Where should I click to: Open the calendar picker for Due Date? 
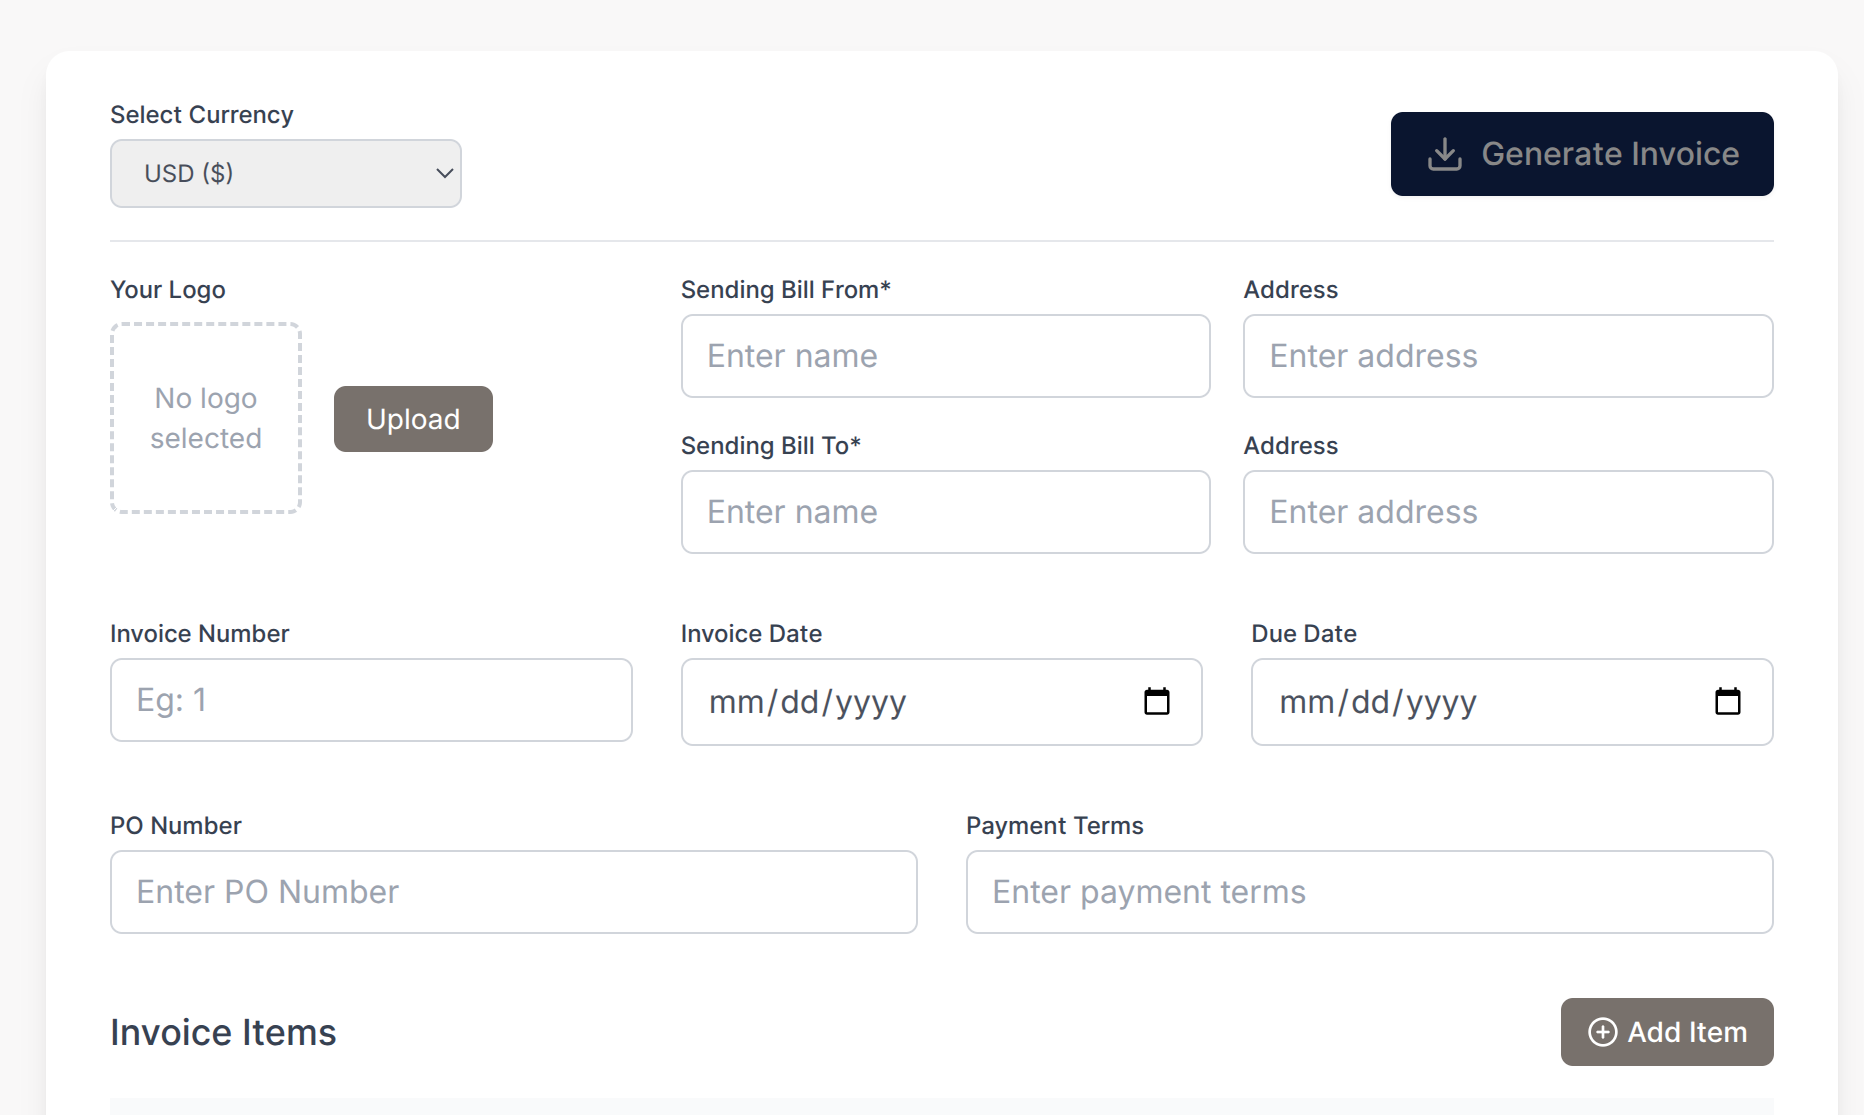click(x=1728, y=701)
